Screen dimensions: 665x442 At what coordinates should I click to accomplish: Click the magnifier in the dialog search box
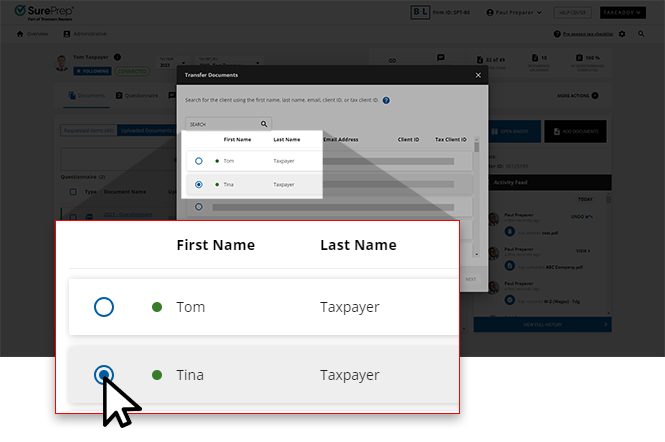264,124
